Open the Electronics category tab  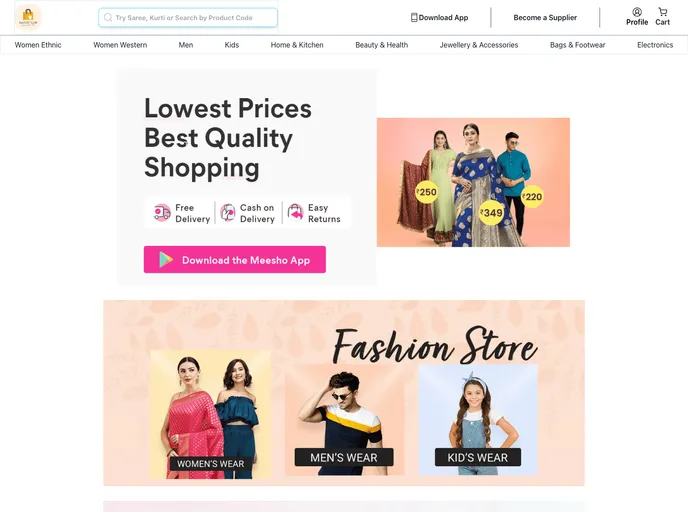pos(655,45)
